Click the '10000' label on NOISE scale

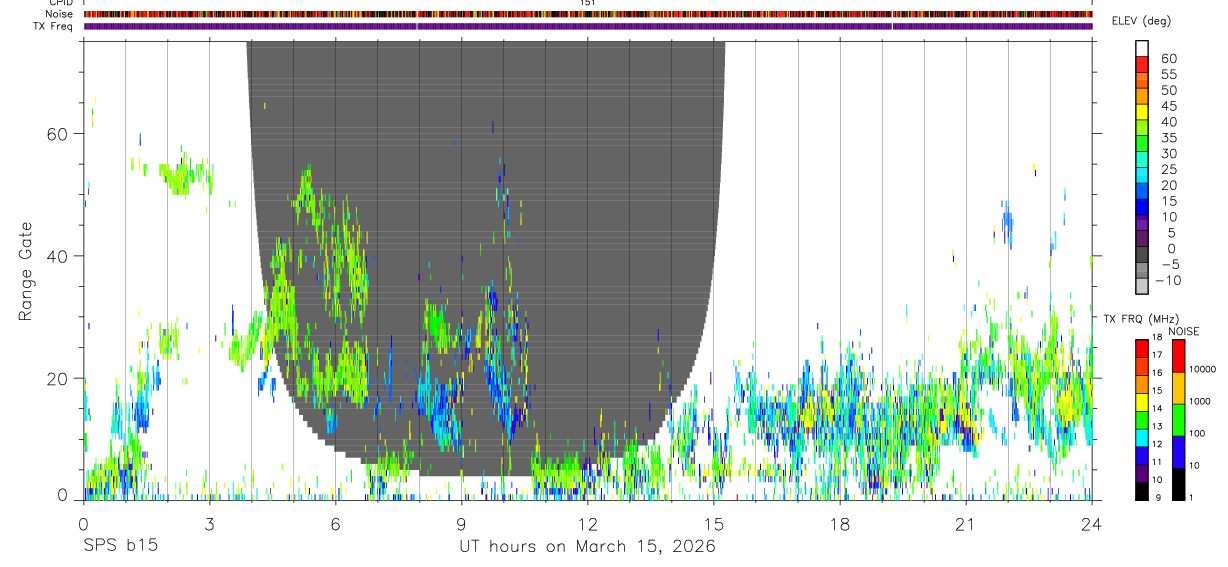click(x=1203, y=369)
